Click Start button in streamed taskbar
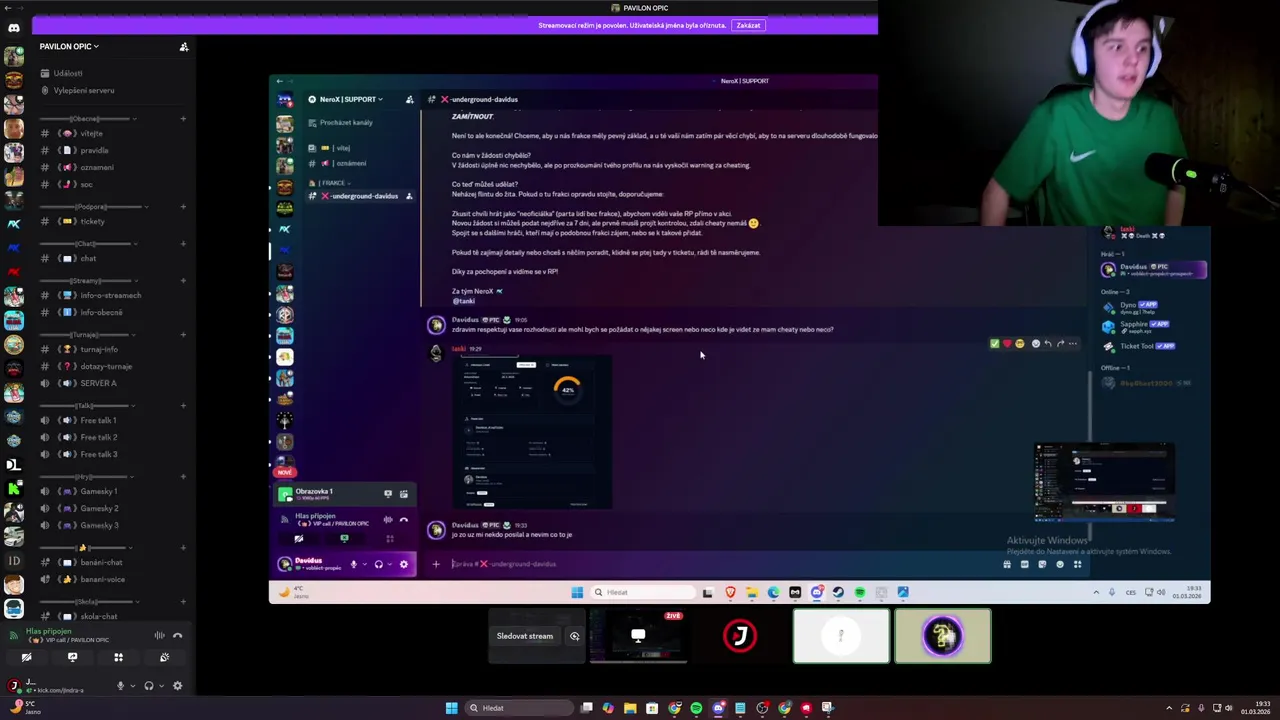1280x720 pixels. coord(577,592)
